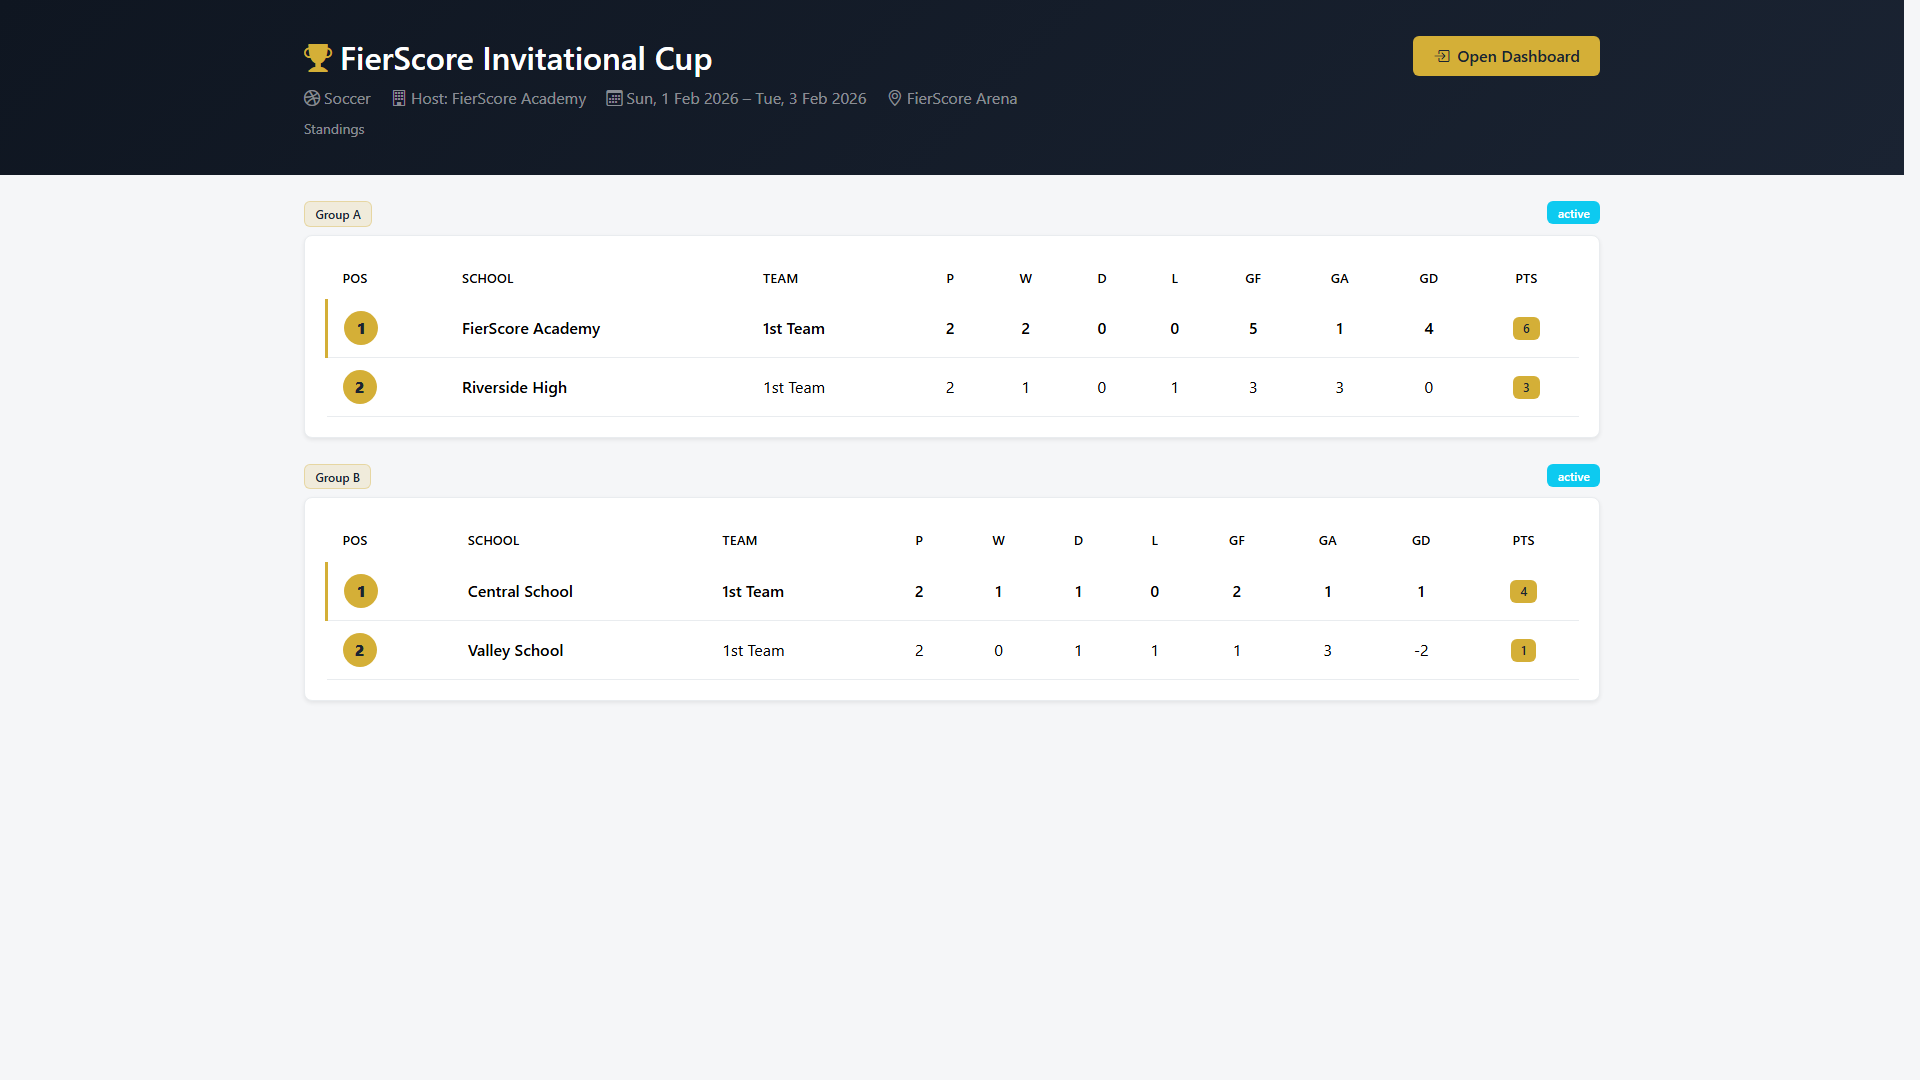Image resolution: width=1920 pixels, height=1080 pixels.
Task: Click Group B active status badge
Action: (x=1573, y=476)
